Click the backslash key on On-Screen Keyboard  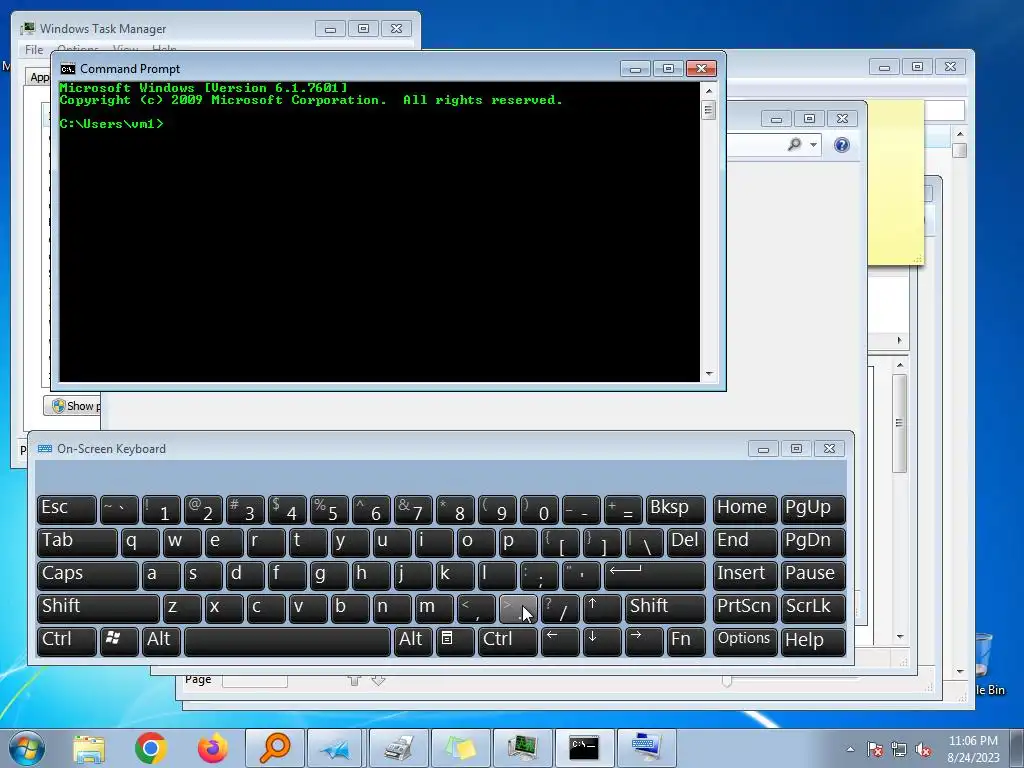[x=644, y=542]
